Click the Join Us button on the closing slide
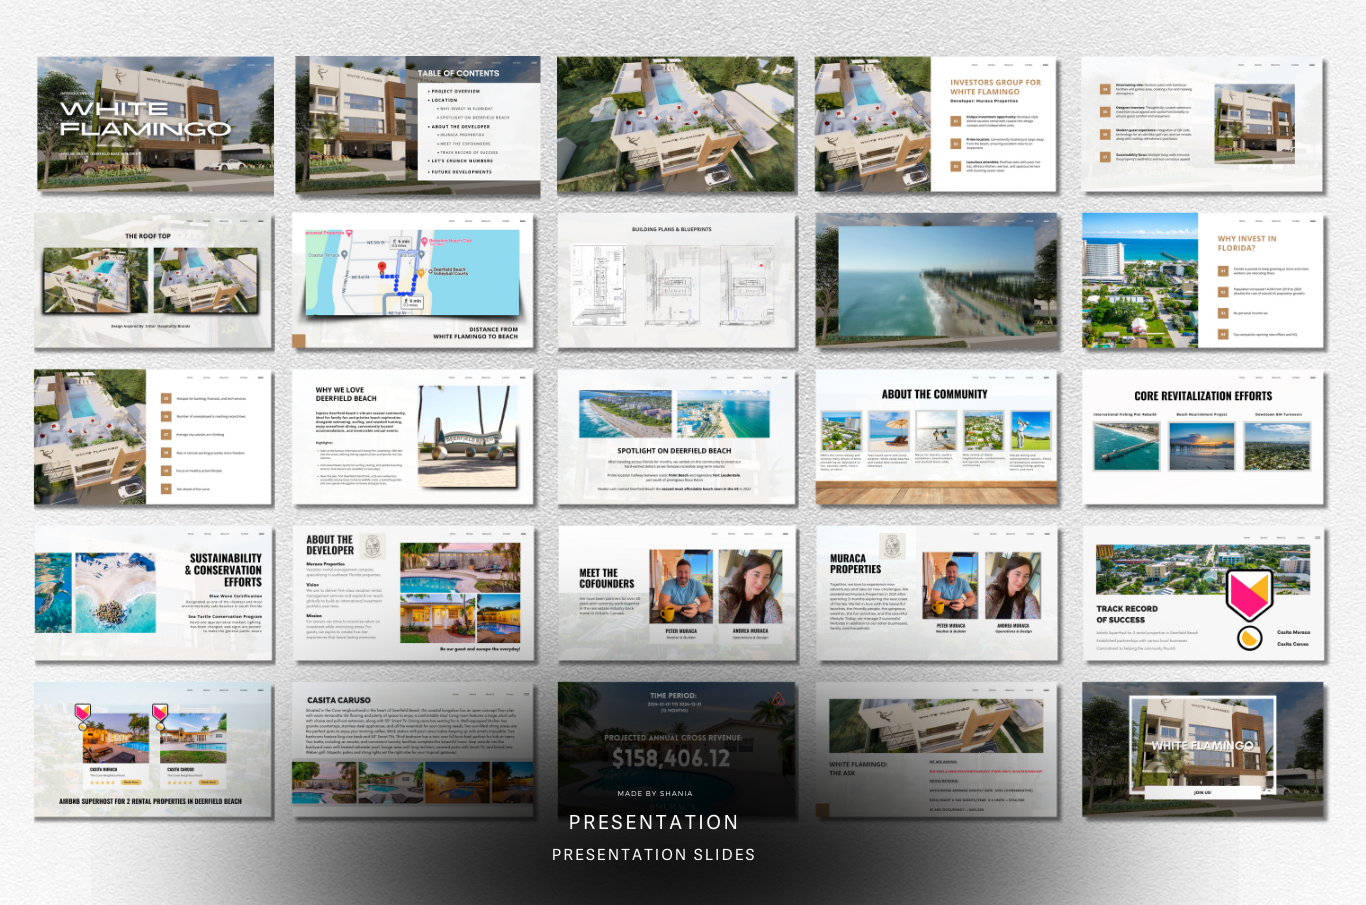The width and height of the screenshot is (1366, 905). 1202,792
